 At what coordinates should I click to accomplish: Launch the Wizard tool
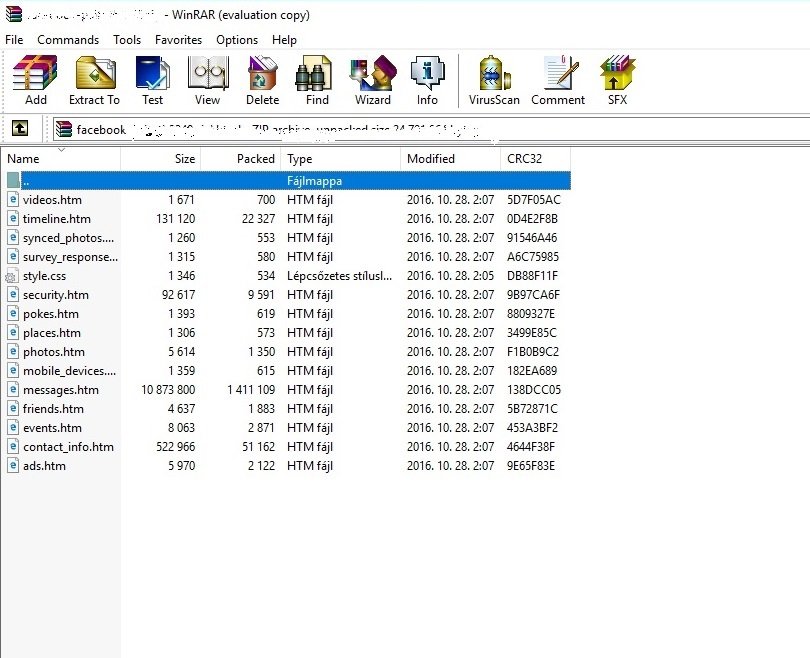(x=372, y=80)
